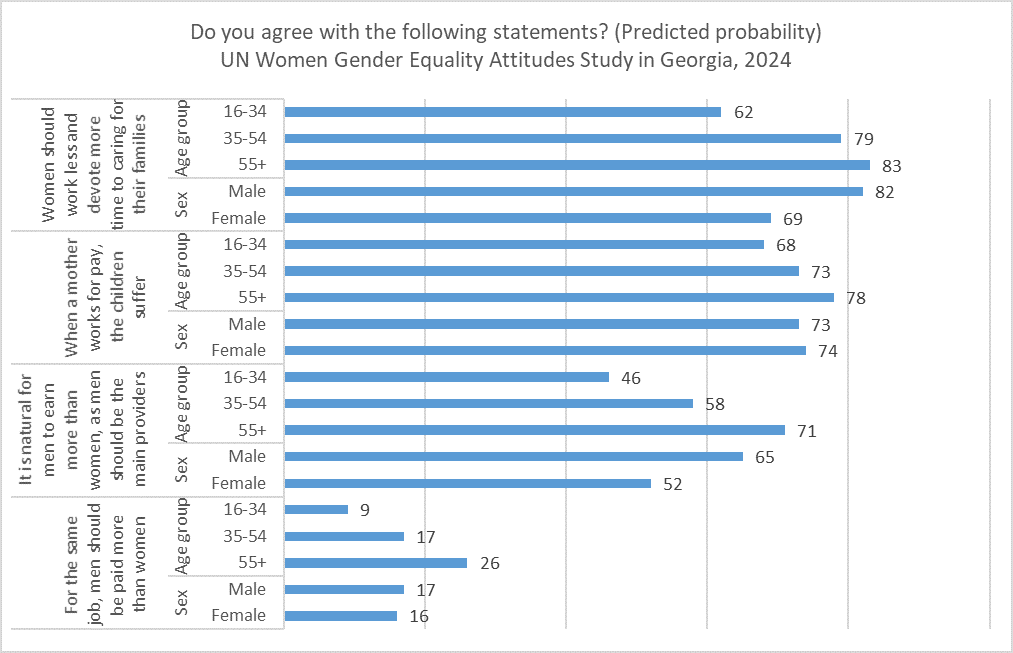The image size is (1013, 653).
Task: Select the Male bar with value 82
Action: 574,191
